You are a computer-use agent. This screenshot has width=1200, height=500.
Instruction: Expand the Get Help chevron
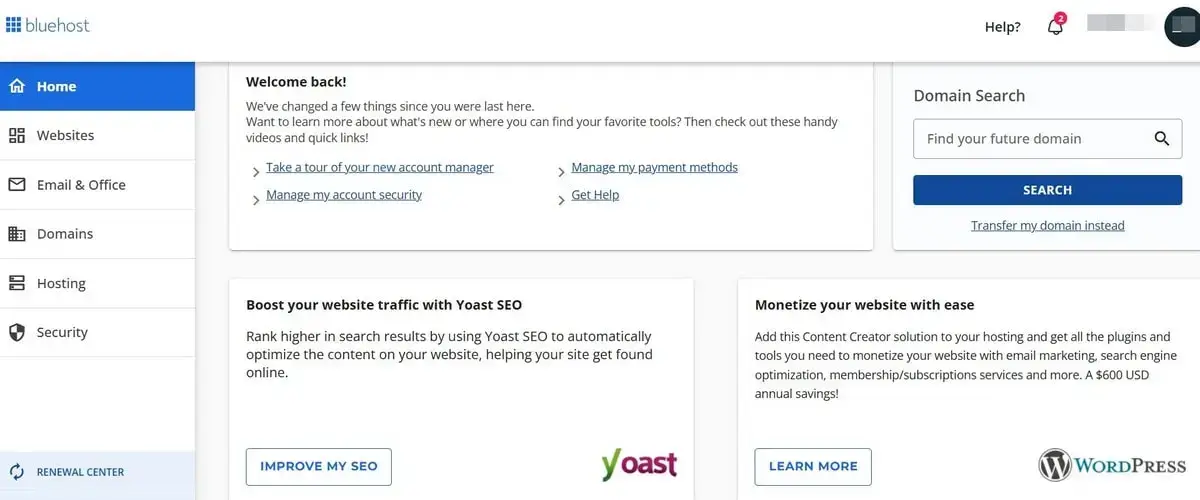click(561, 199)
